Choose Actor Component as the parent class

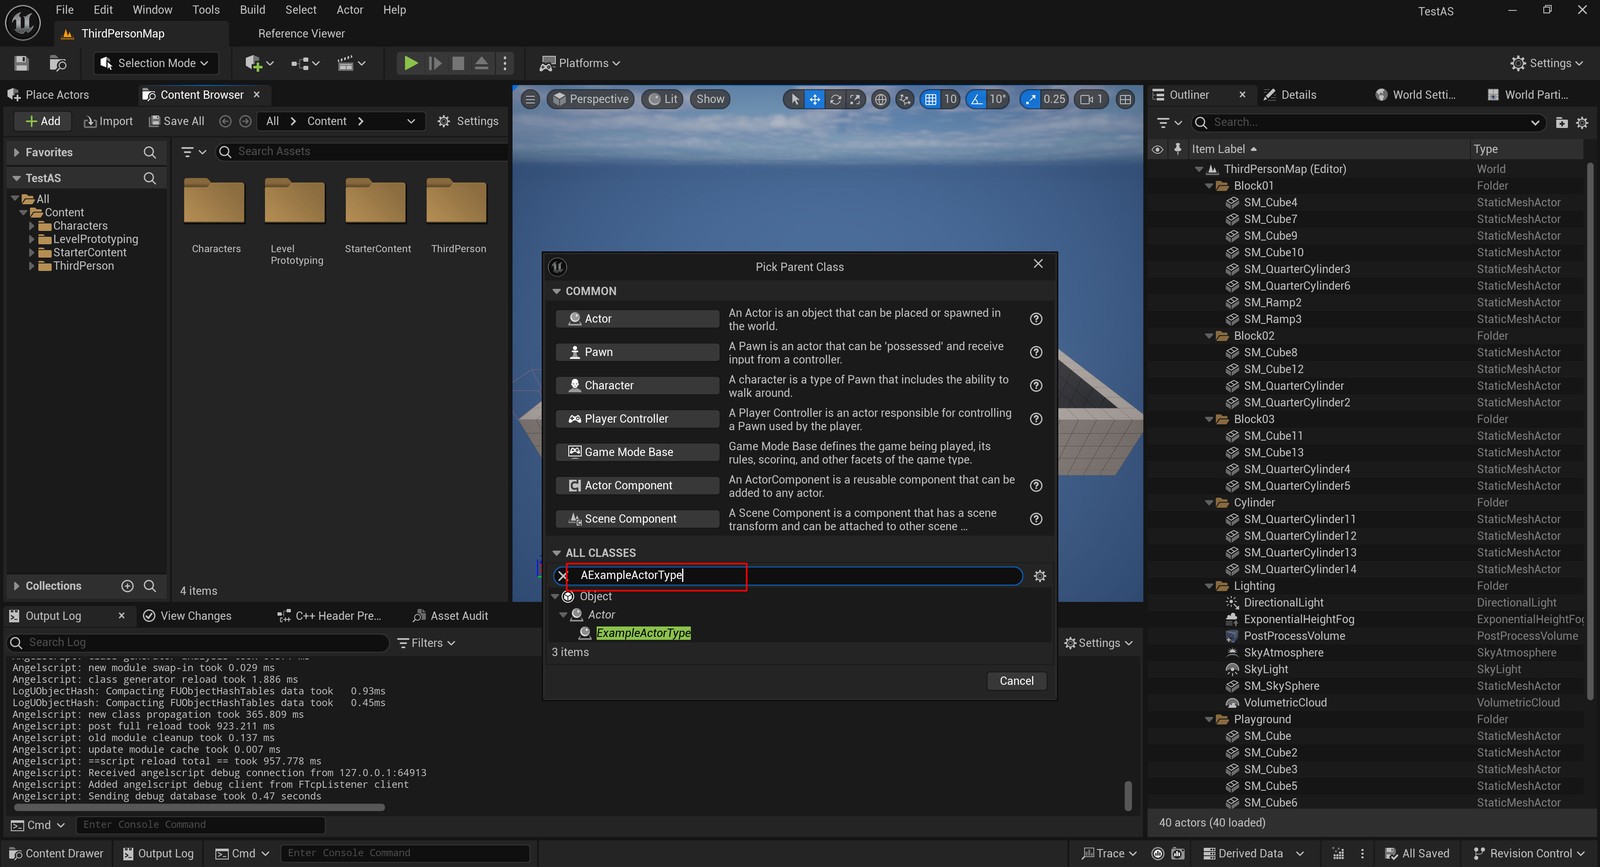pyautogui.click(x=637, y=486)
